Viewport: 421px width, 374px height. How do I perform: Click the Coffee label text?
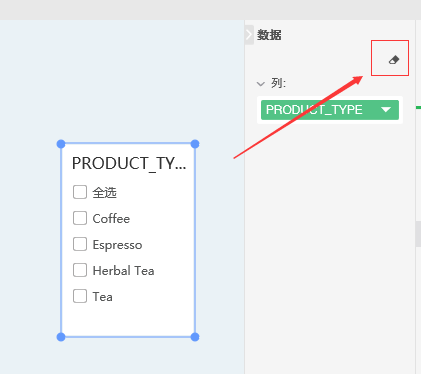111,219
